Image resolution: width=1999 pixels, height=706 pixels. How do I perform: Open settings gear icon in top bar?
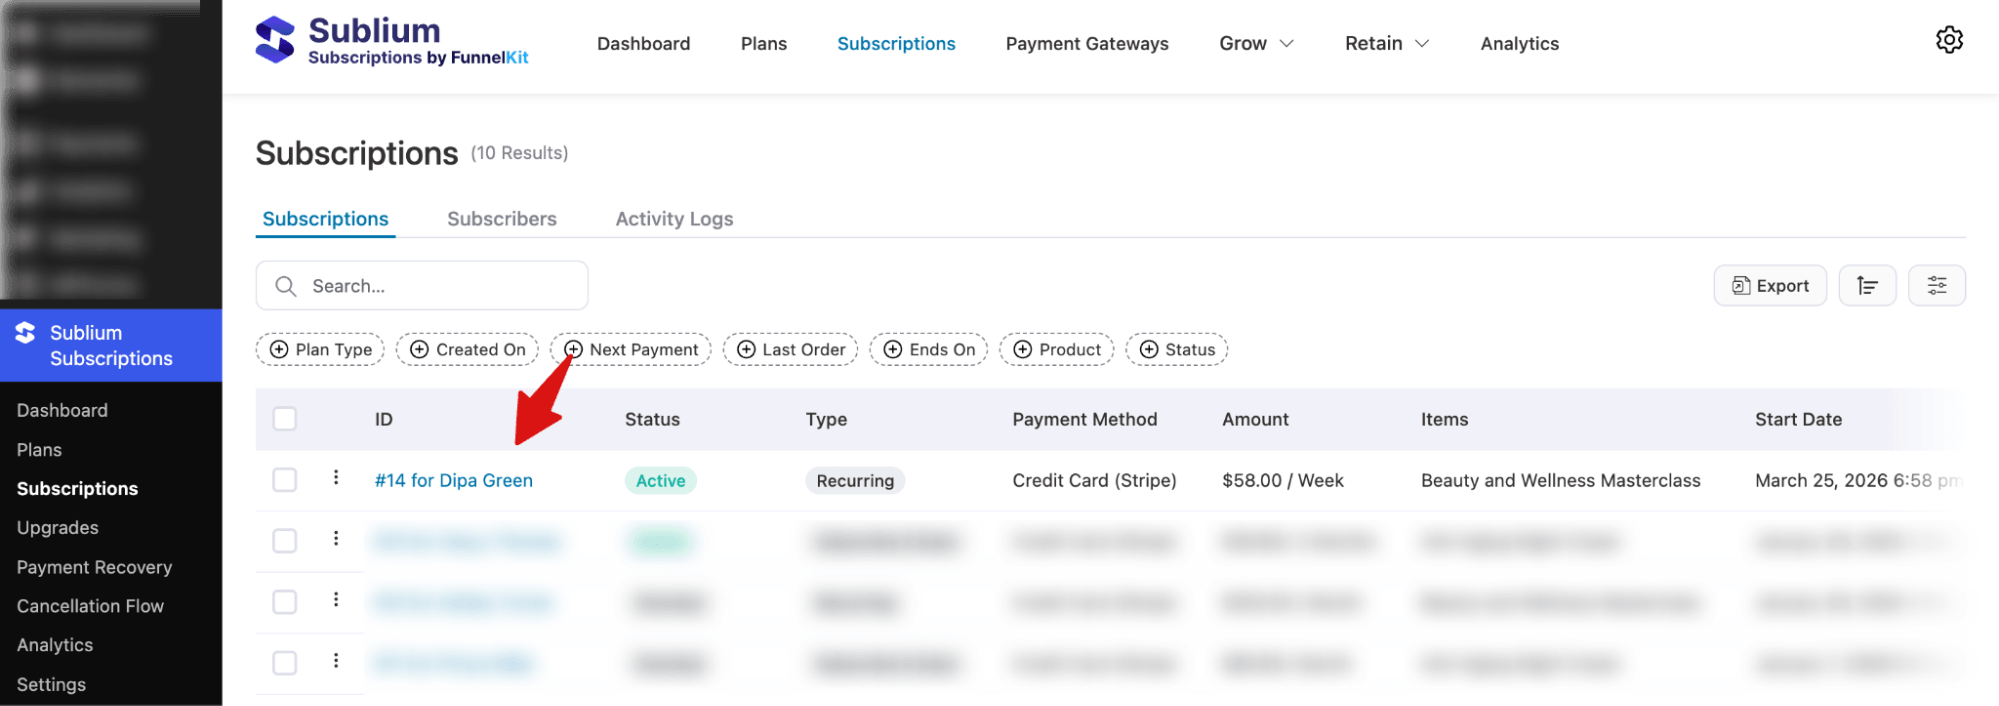(1949, 40)
